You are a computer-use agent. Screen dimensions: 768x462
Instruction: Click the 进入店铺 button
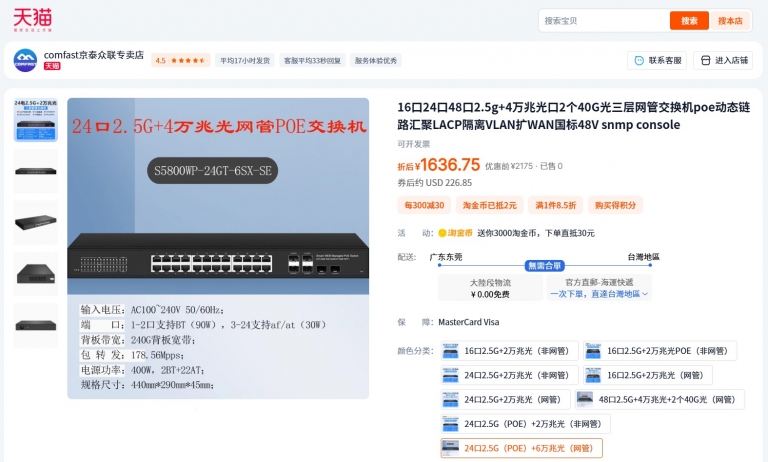pyautogui.click(x=723, y=60)
